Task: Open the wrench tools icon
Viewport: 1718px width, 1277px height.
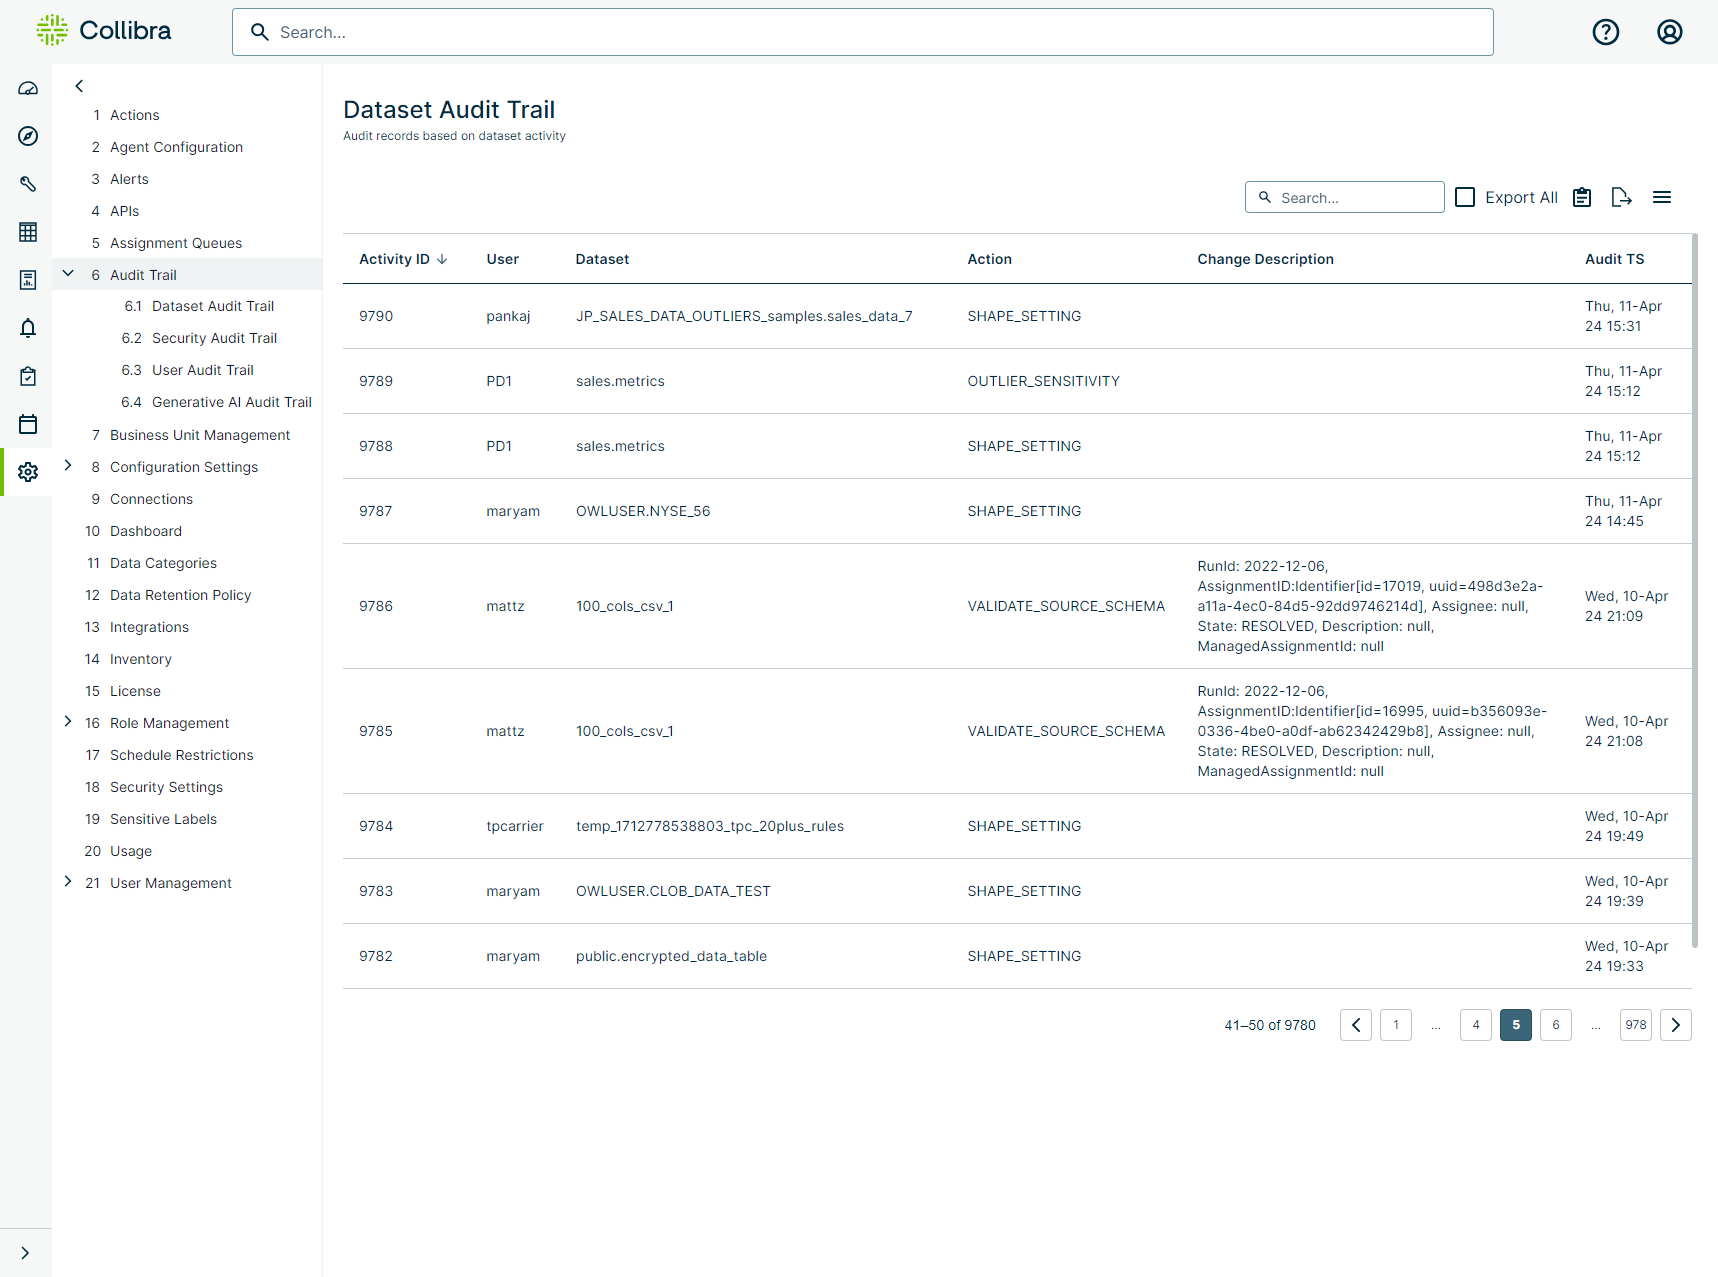Action: [x=28, y=184]
